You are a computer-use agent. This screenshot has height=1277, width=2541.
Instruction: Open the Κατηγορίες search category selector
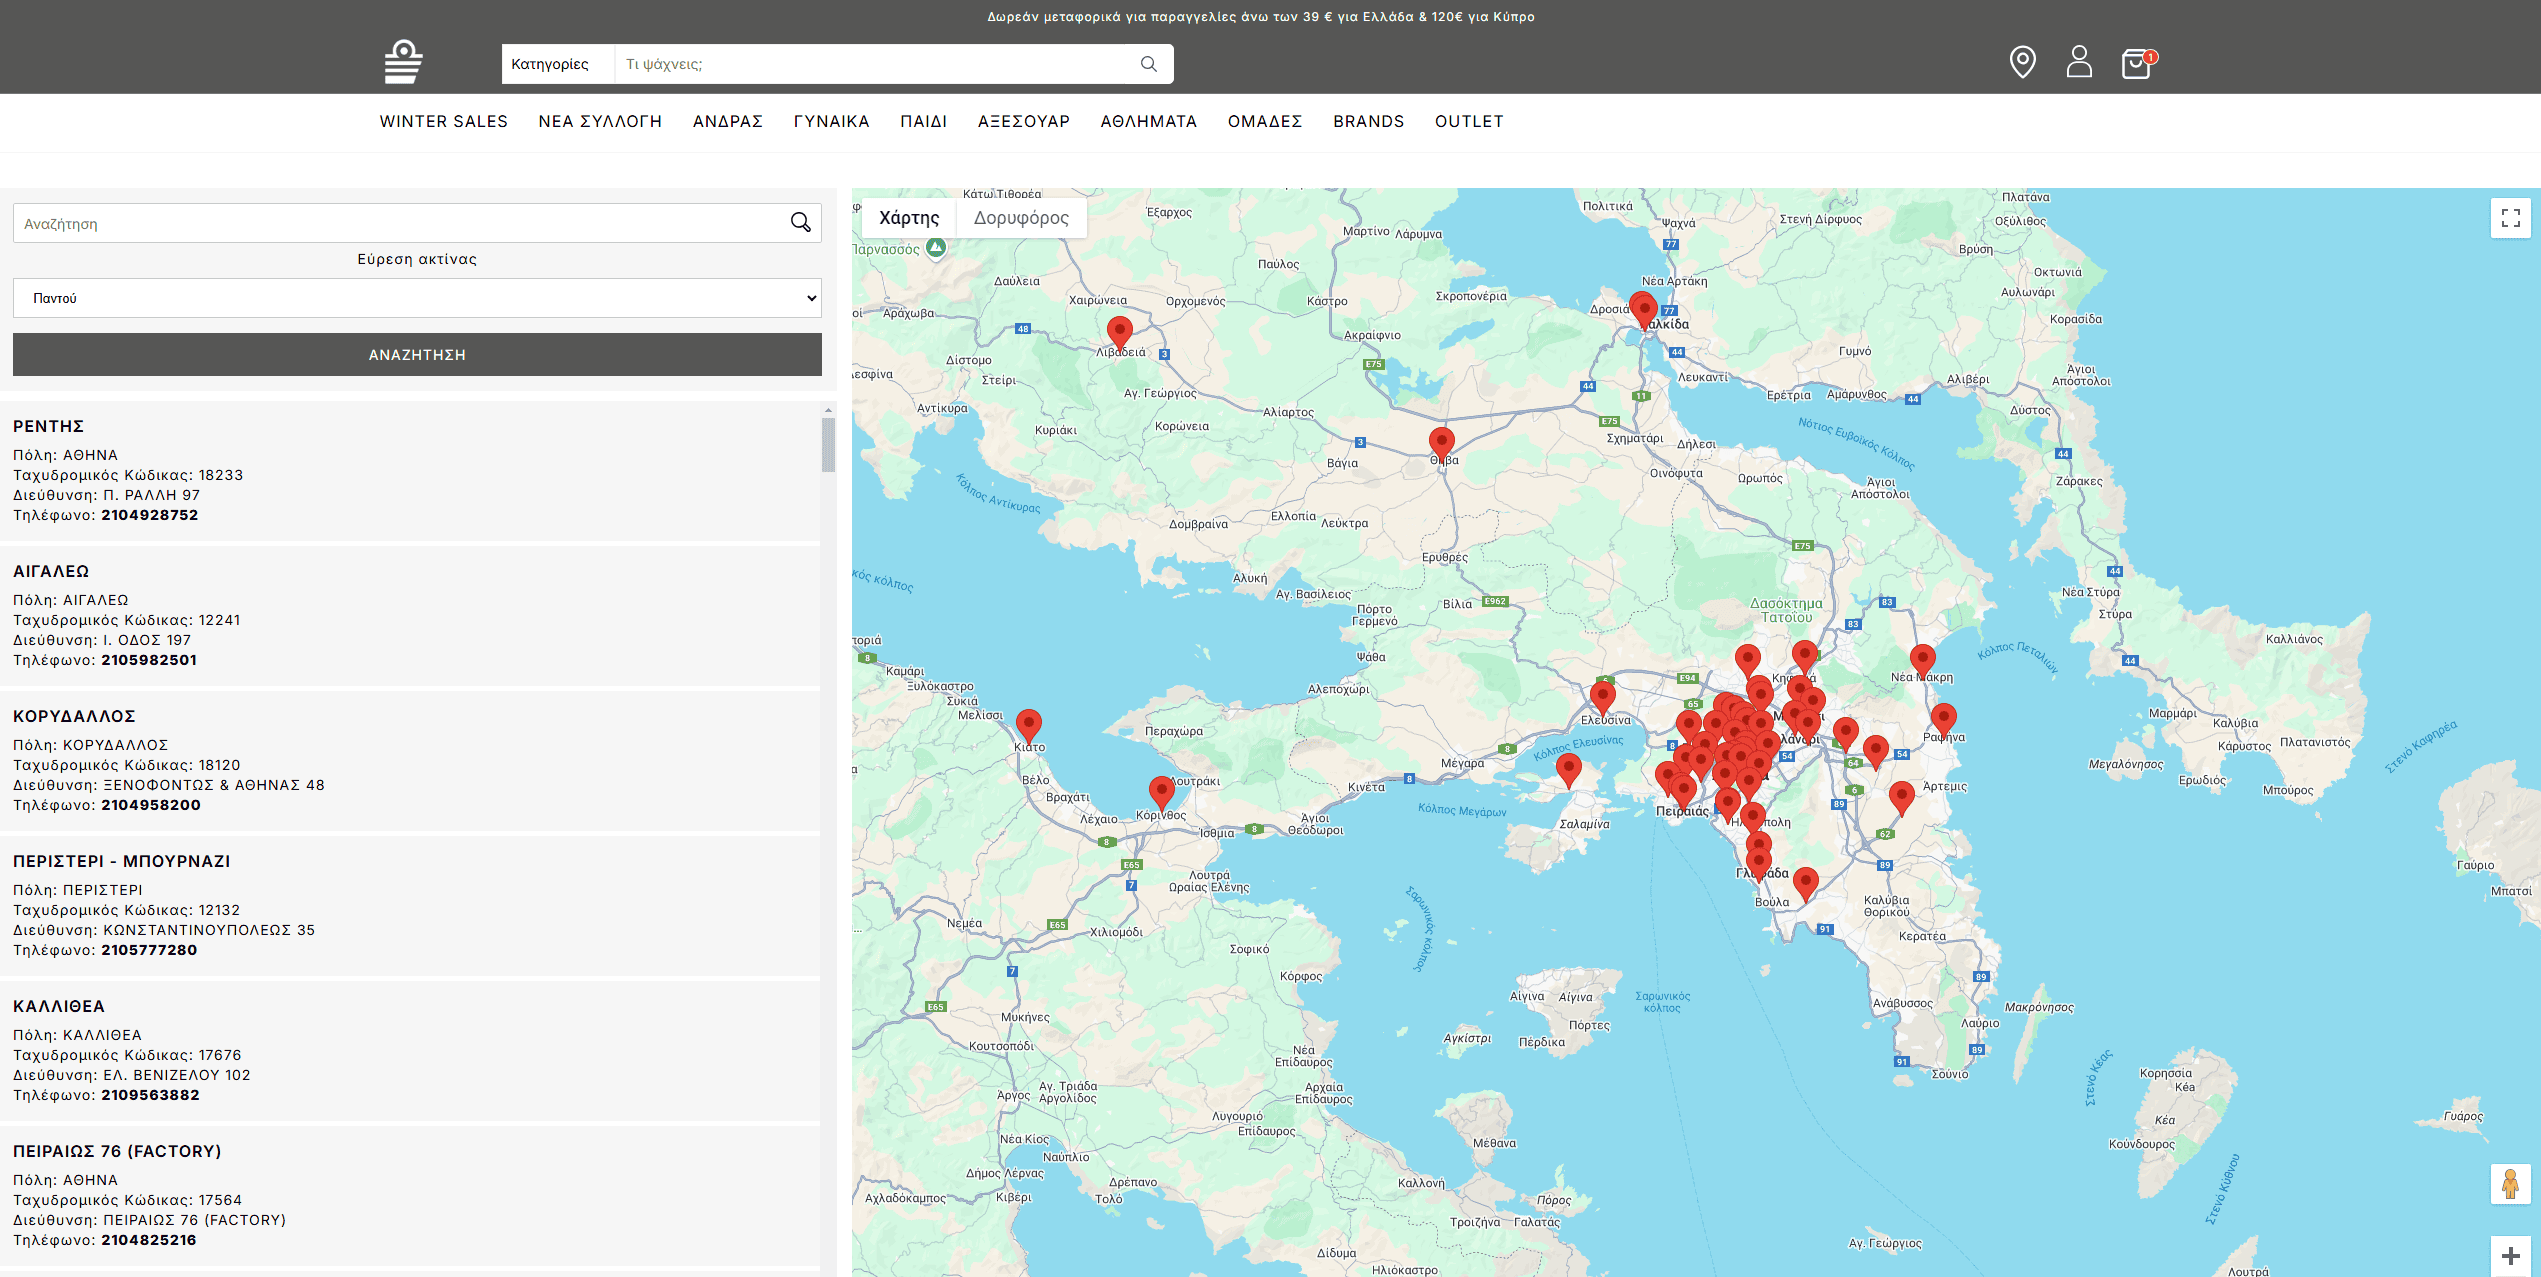[558, 64]
